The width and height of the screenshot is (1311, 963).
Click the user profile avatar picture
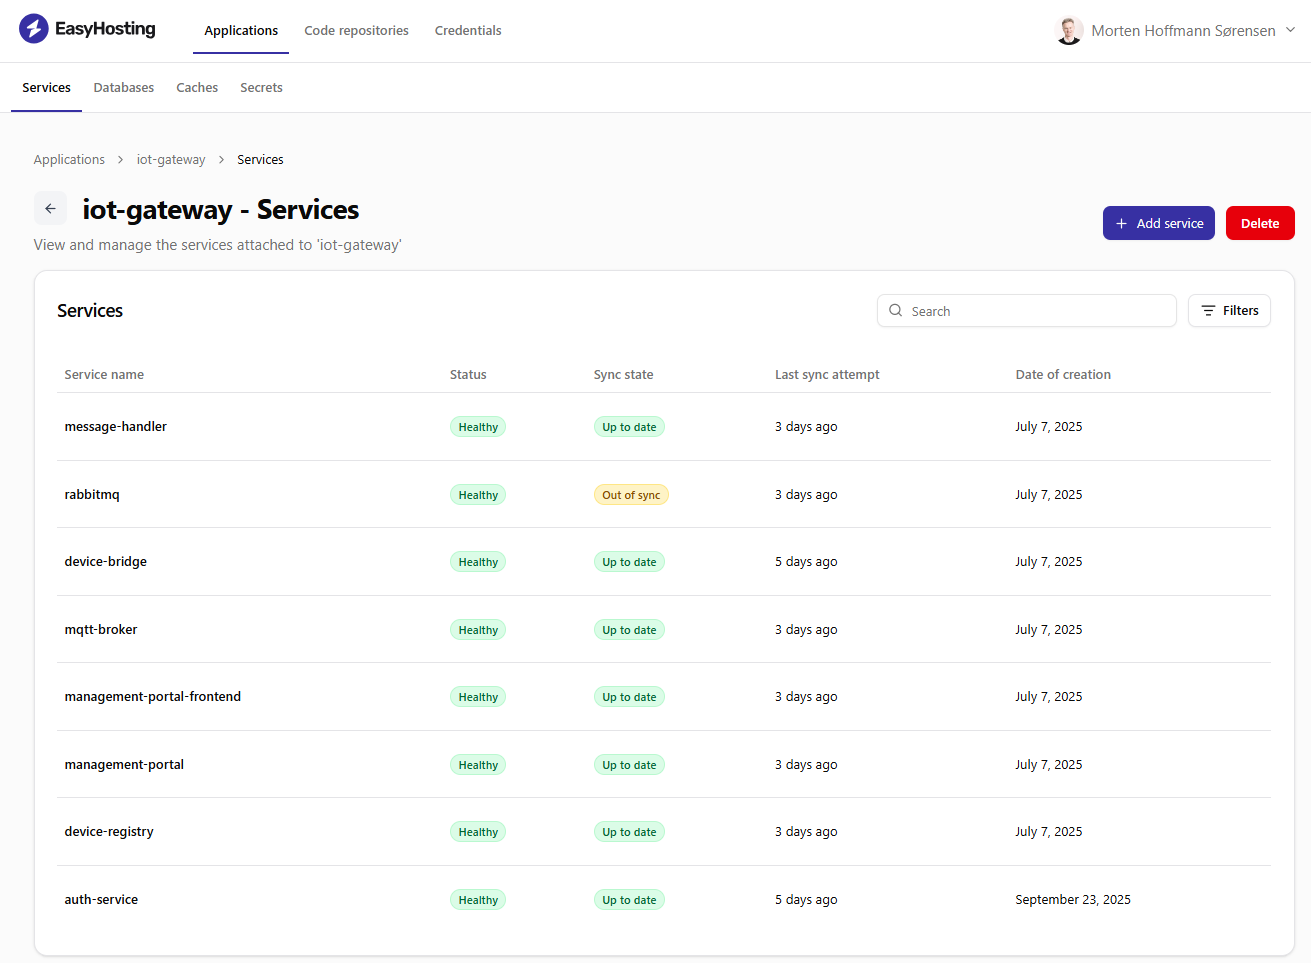[1069, 31]
